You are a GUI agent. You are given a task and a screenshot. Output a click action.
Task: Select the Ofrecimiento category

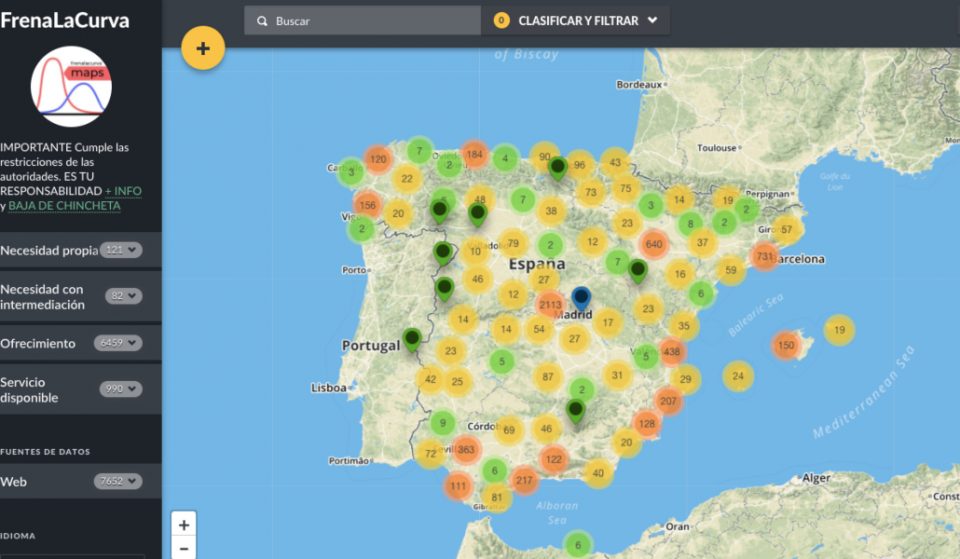(x=81, y=343)
